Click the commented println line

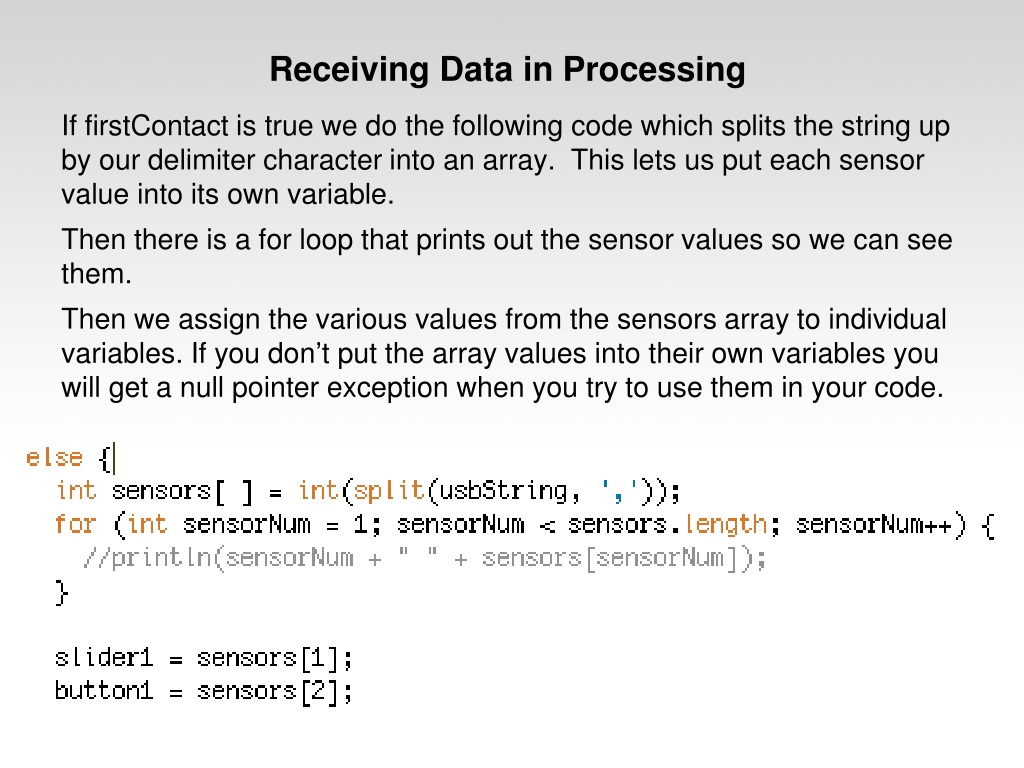(424, 558)
